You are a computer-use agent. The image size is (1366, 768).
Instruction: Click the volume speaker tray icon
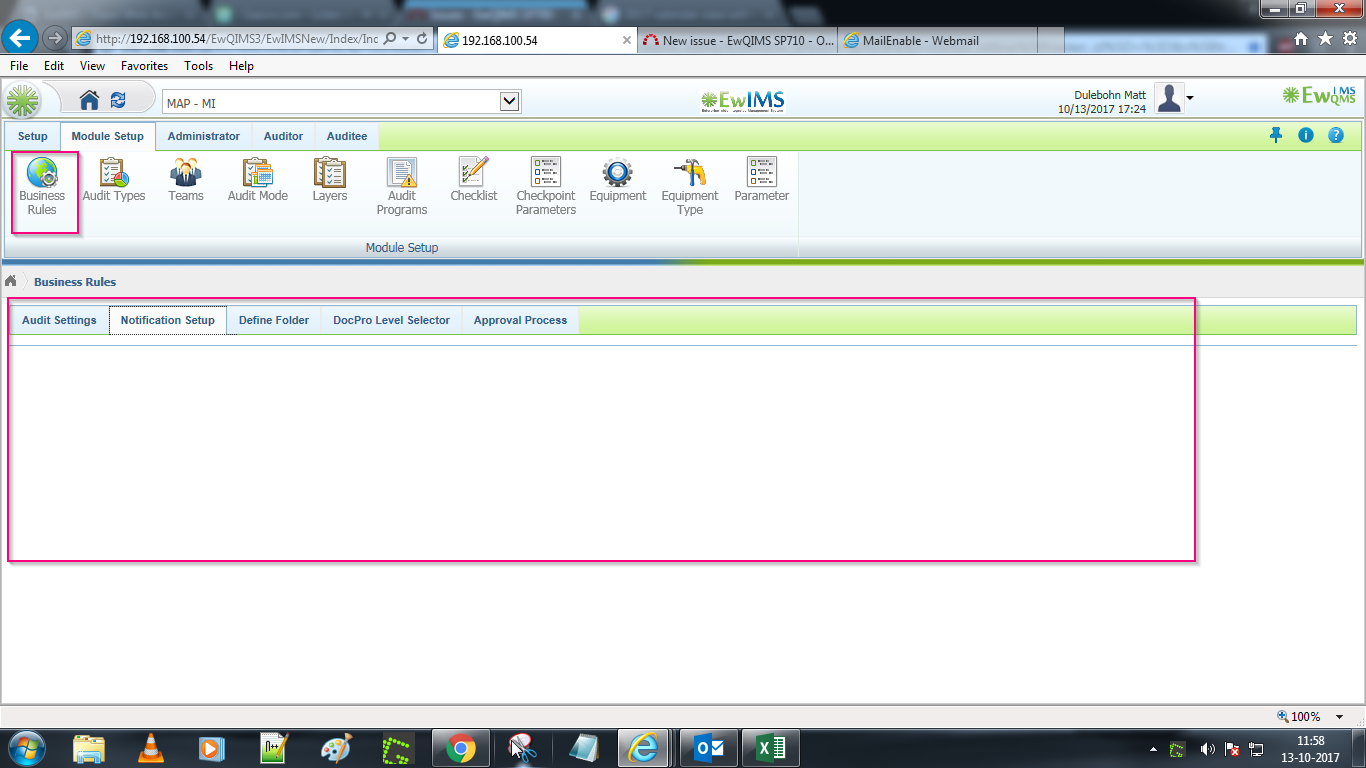[x=1207, y=748]
